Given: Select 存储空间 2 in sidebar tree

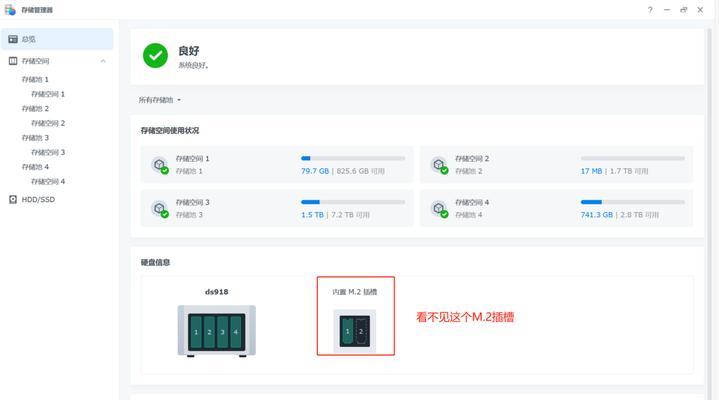Looking at the screenshot, I should 48,123.
